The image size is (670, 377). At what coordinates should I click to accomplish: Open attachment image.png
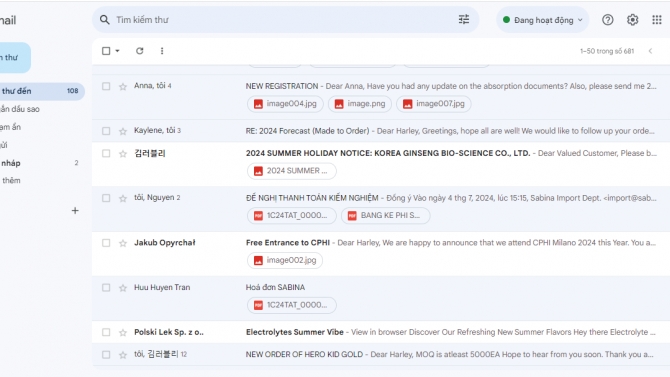360,104
